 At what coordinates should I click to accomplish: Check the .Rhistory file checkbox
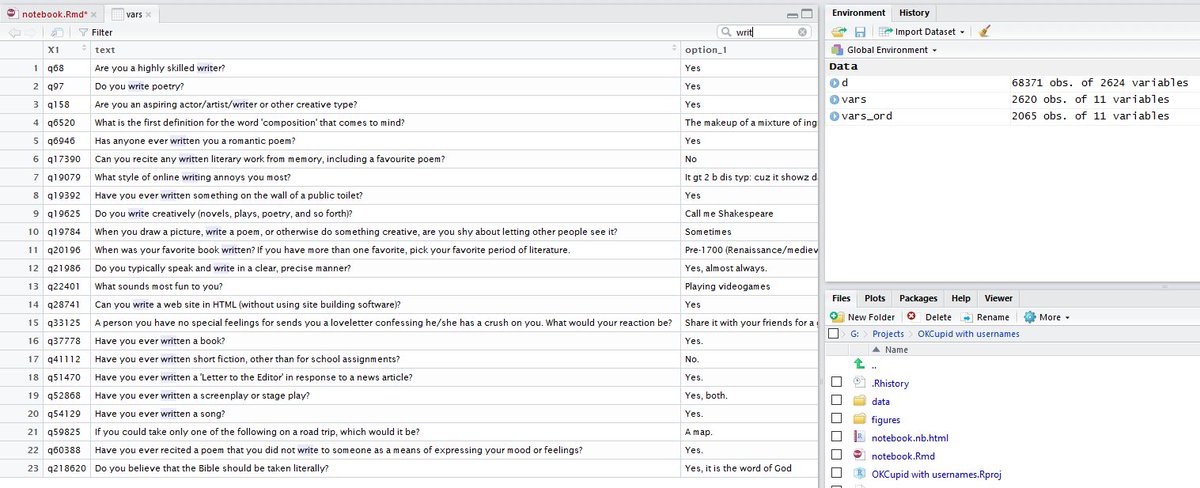point(835,383)
